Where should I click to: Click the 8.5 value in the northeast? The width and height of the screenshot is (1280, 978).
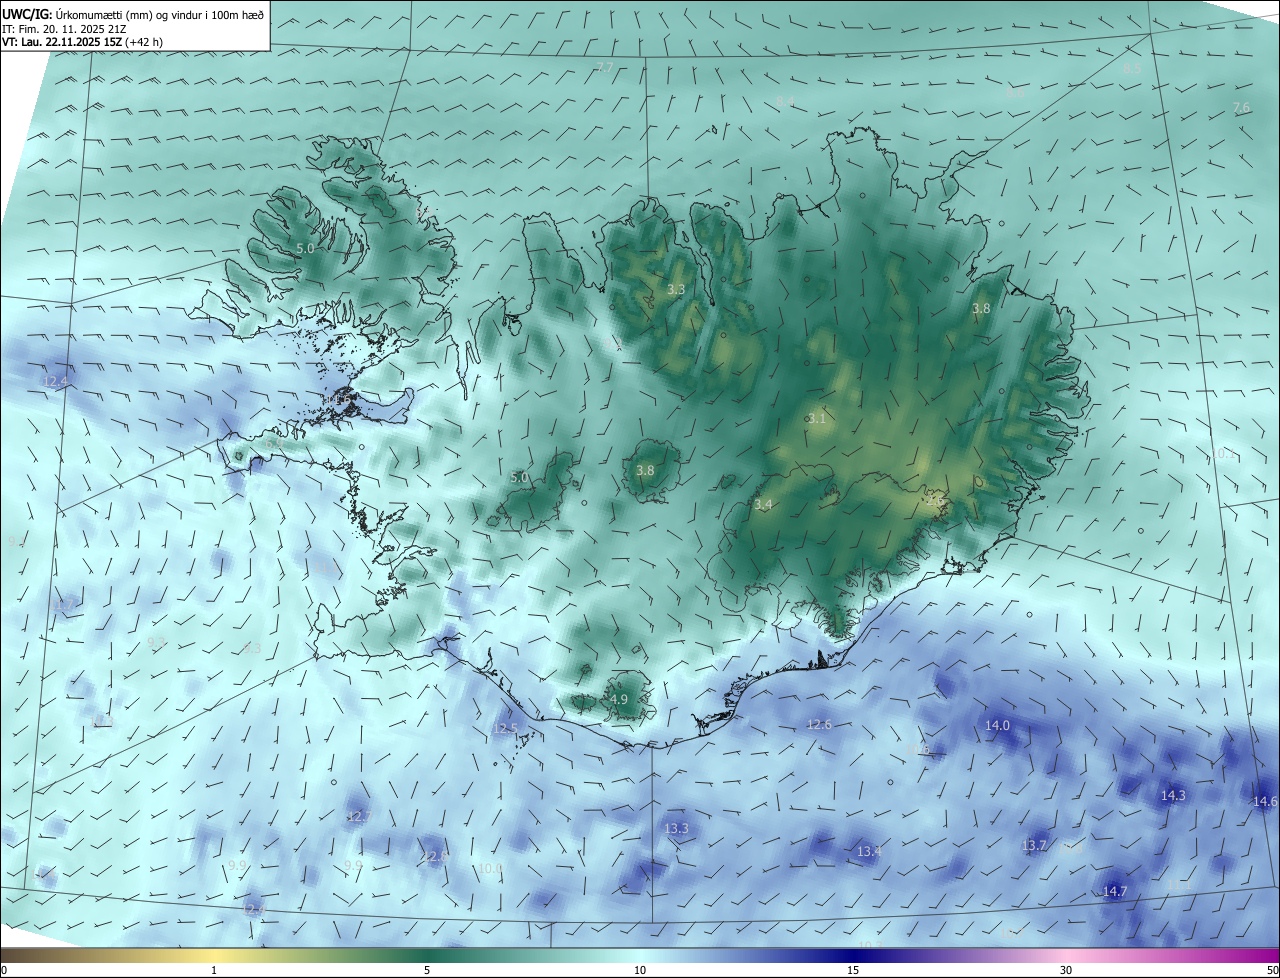click(1131, 69)
